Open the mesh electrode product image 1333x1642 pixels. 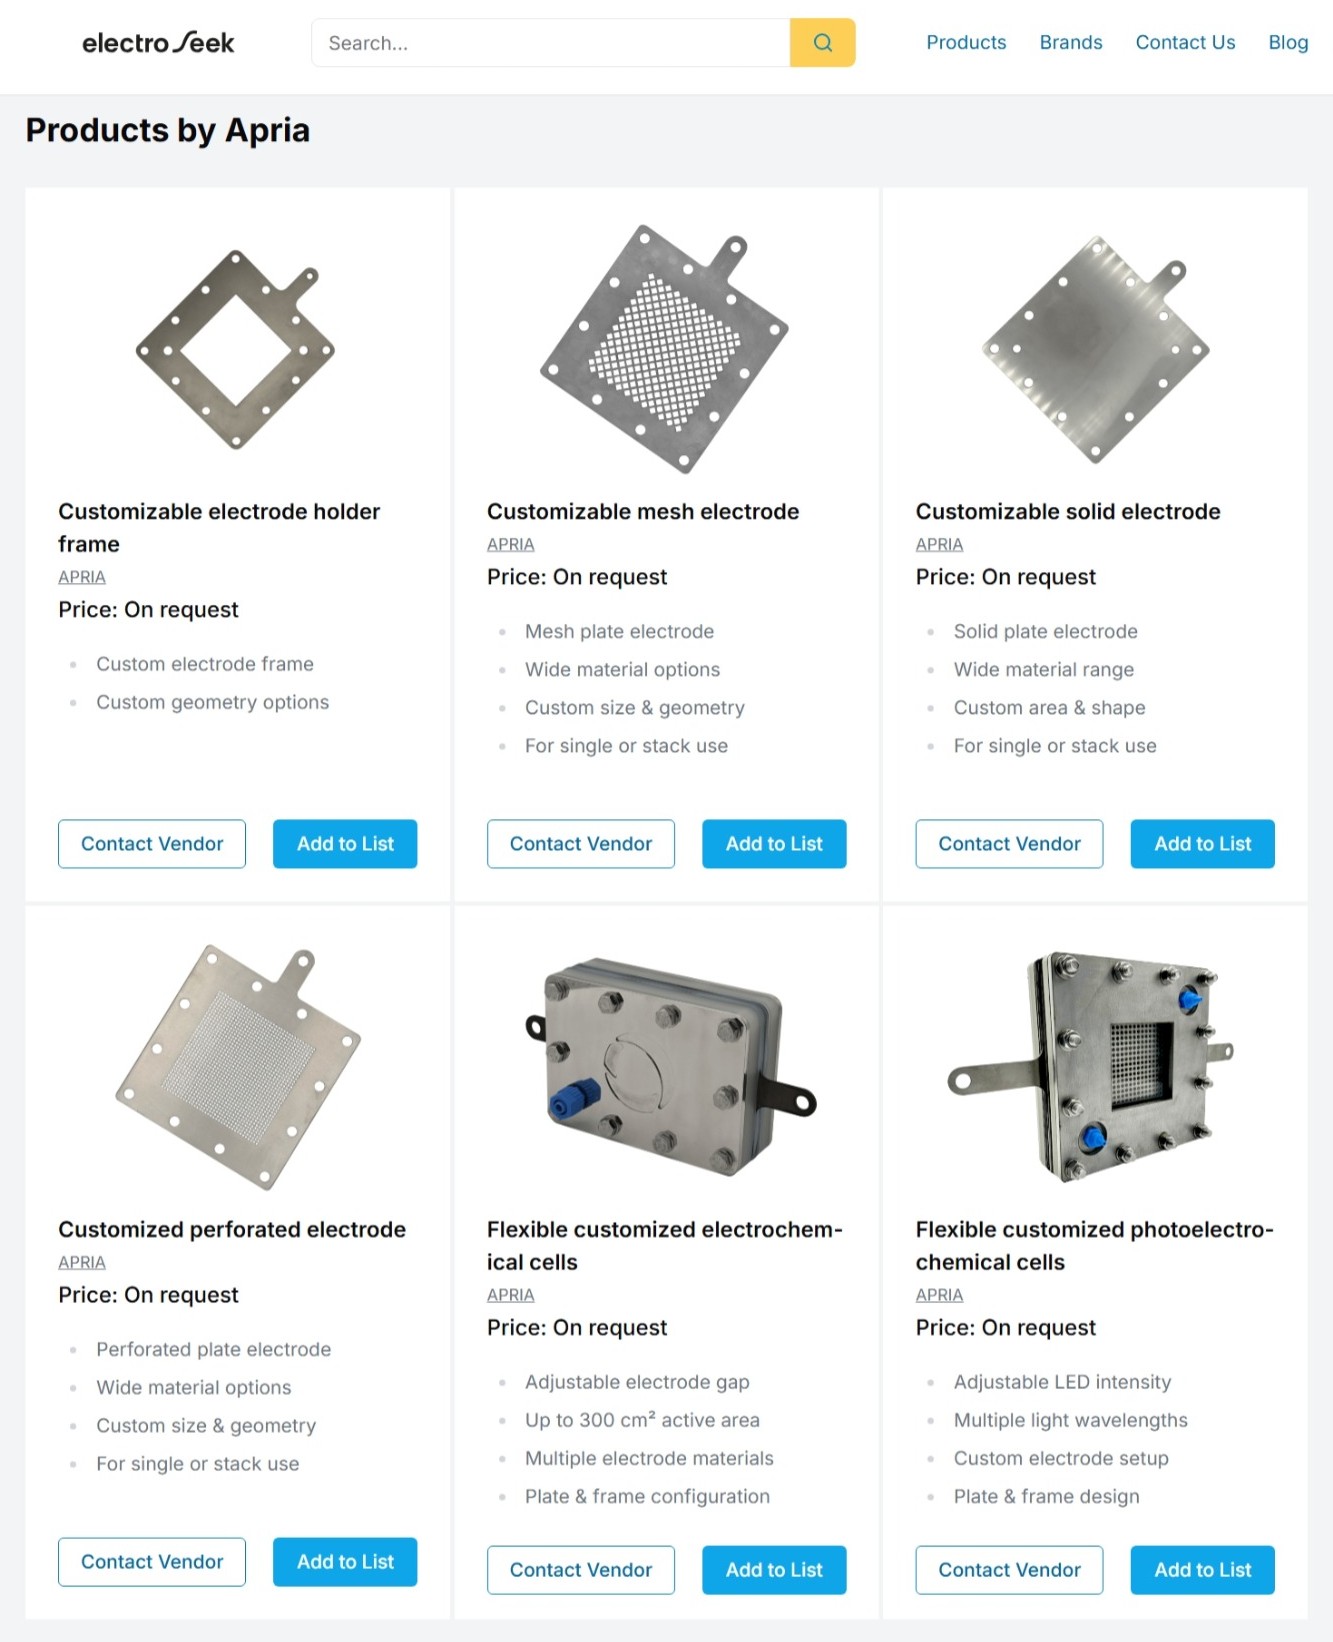pyautogui.click(x=665, y=349)
